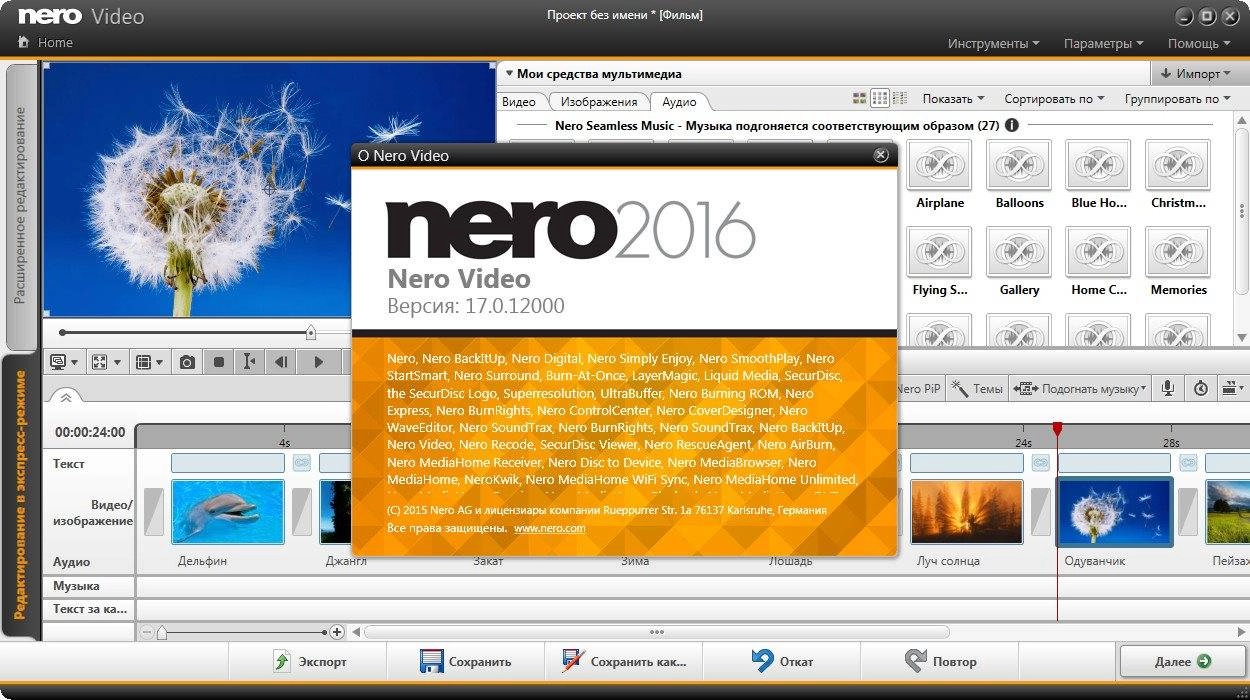This screenshot has height=700, width=1250.
Task: Toggle link icon after first text clip
Action: pos(301,463)
